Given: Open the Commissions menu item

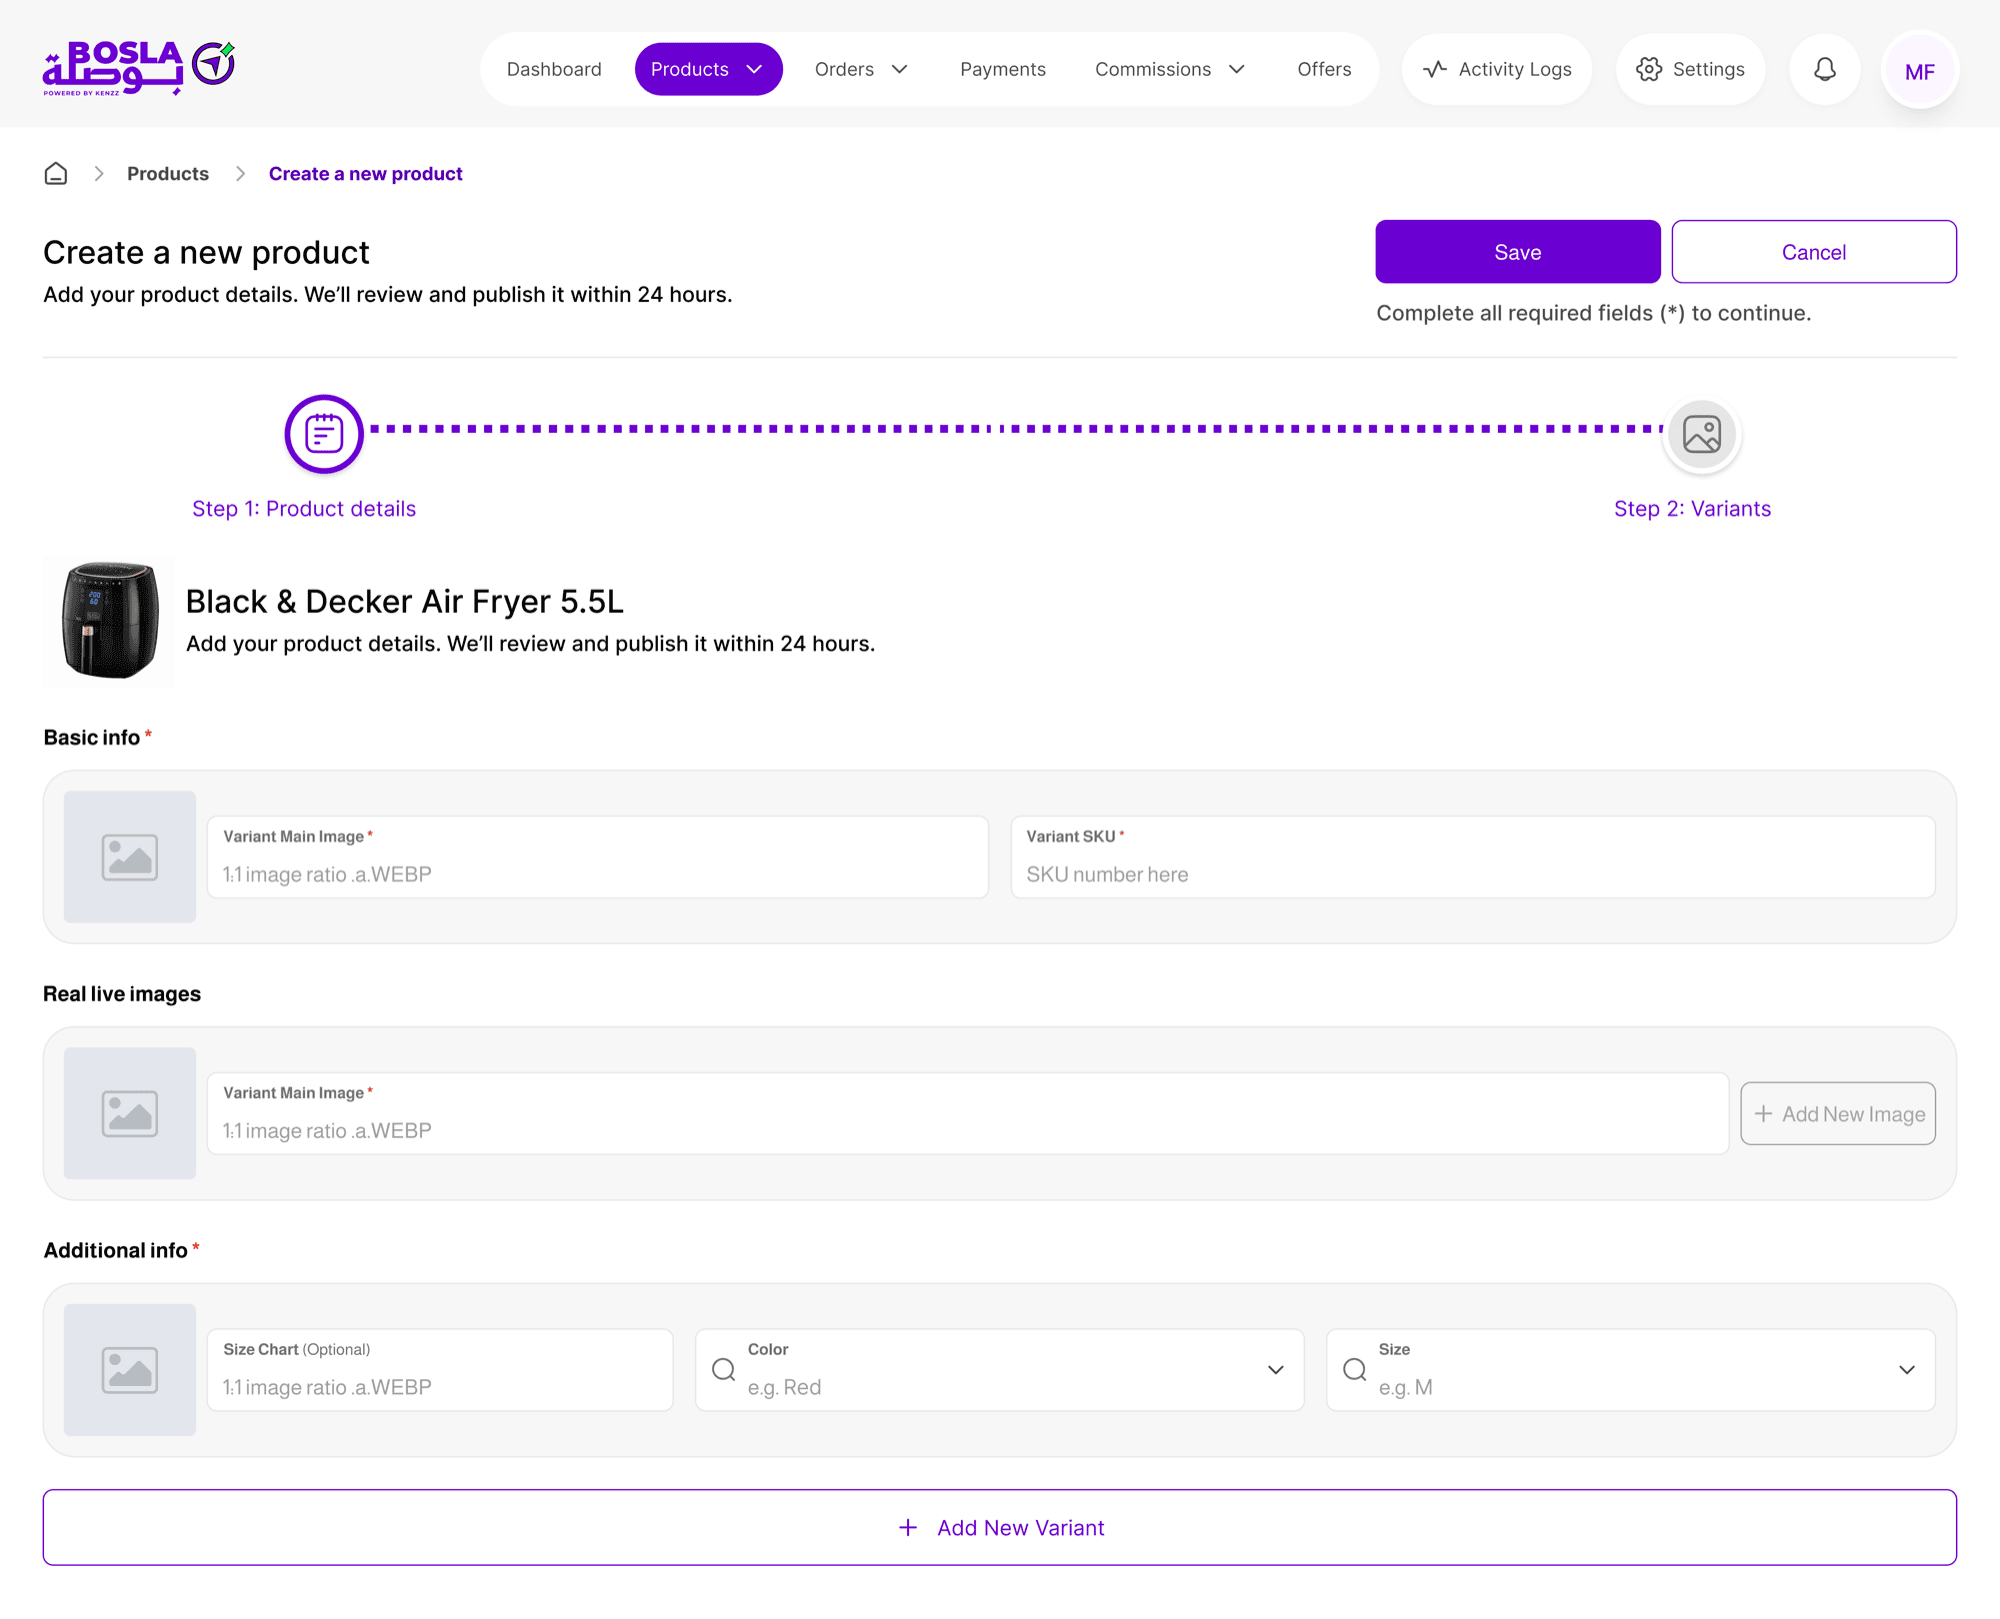Looking at the screenshot, I should 1170,69.
